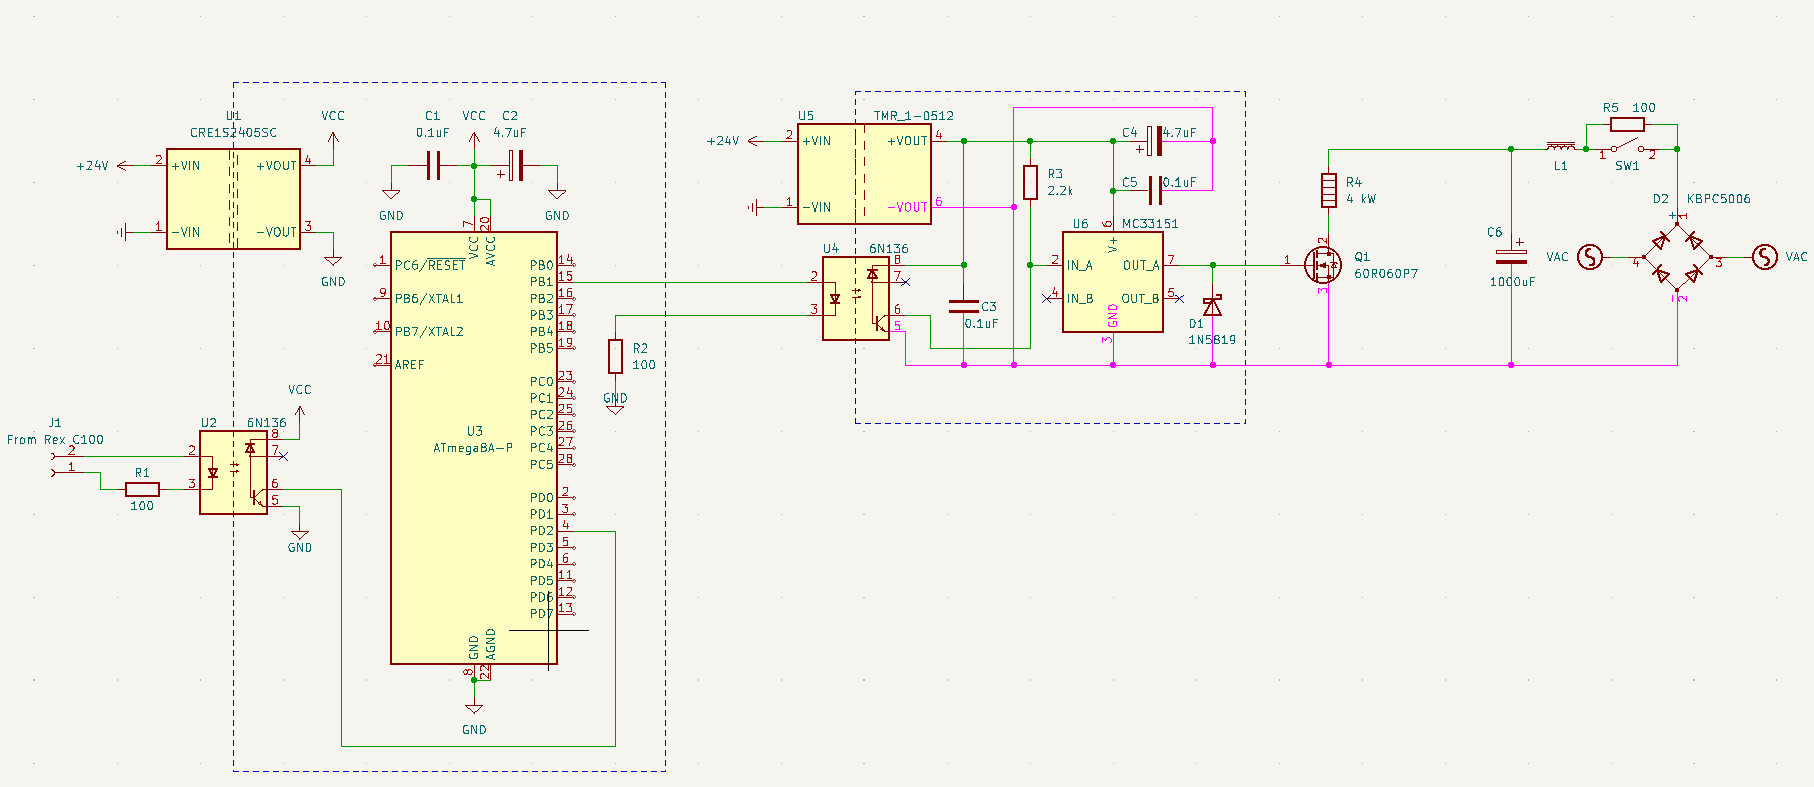This screenshot has width=1814, height=787.
Task: Select the U2 6N136 optocoupler
Action: coord(233,472)
